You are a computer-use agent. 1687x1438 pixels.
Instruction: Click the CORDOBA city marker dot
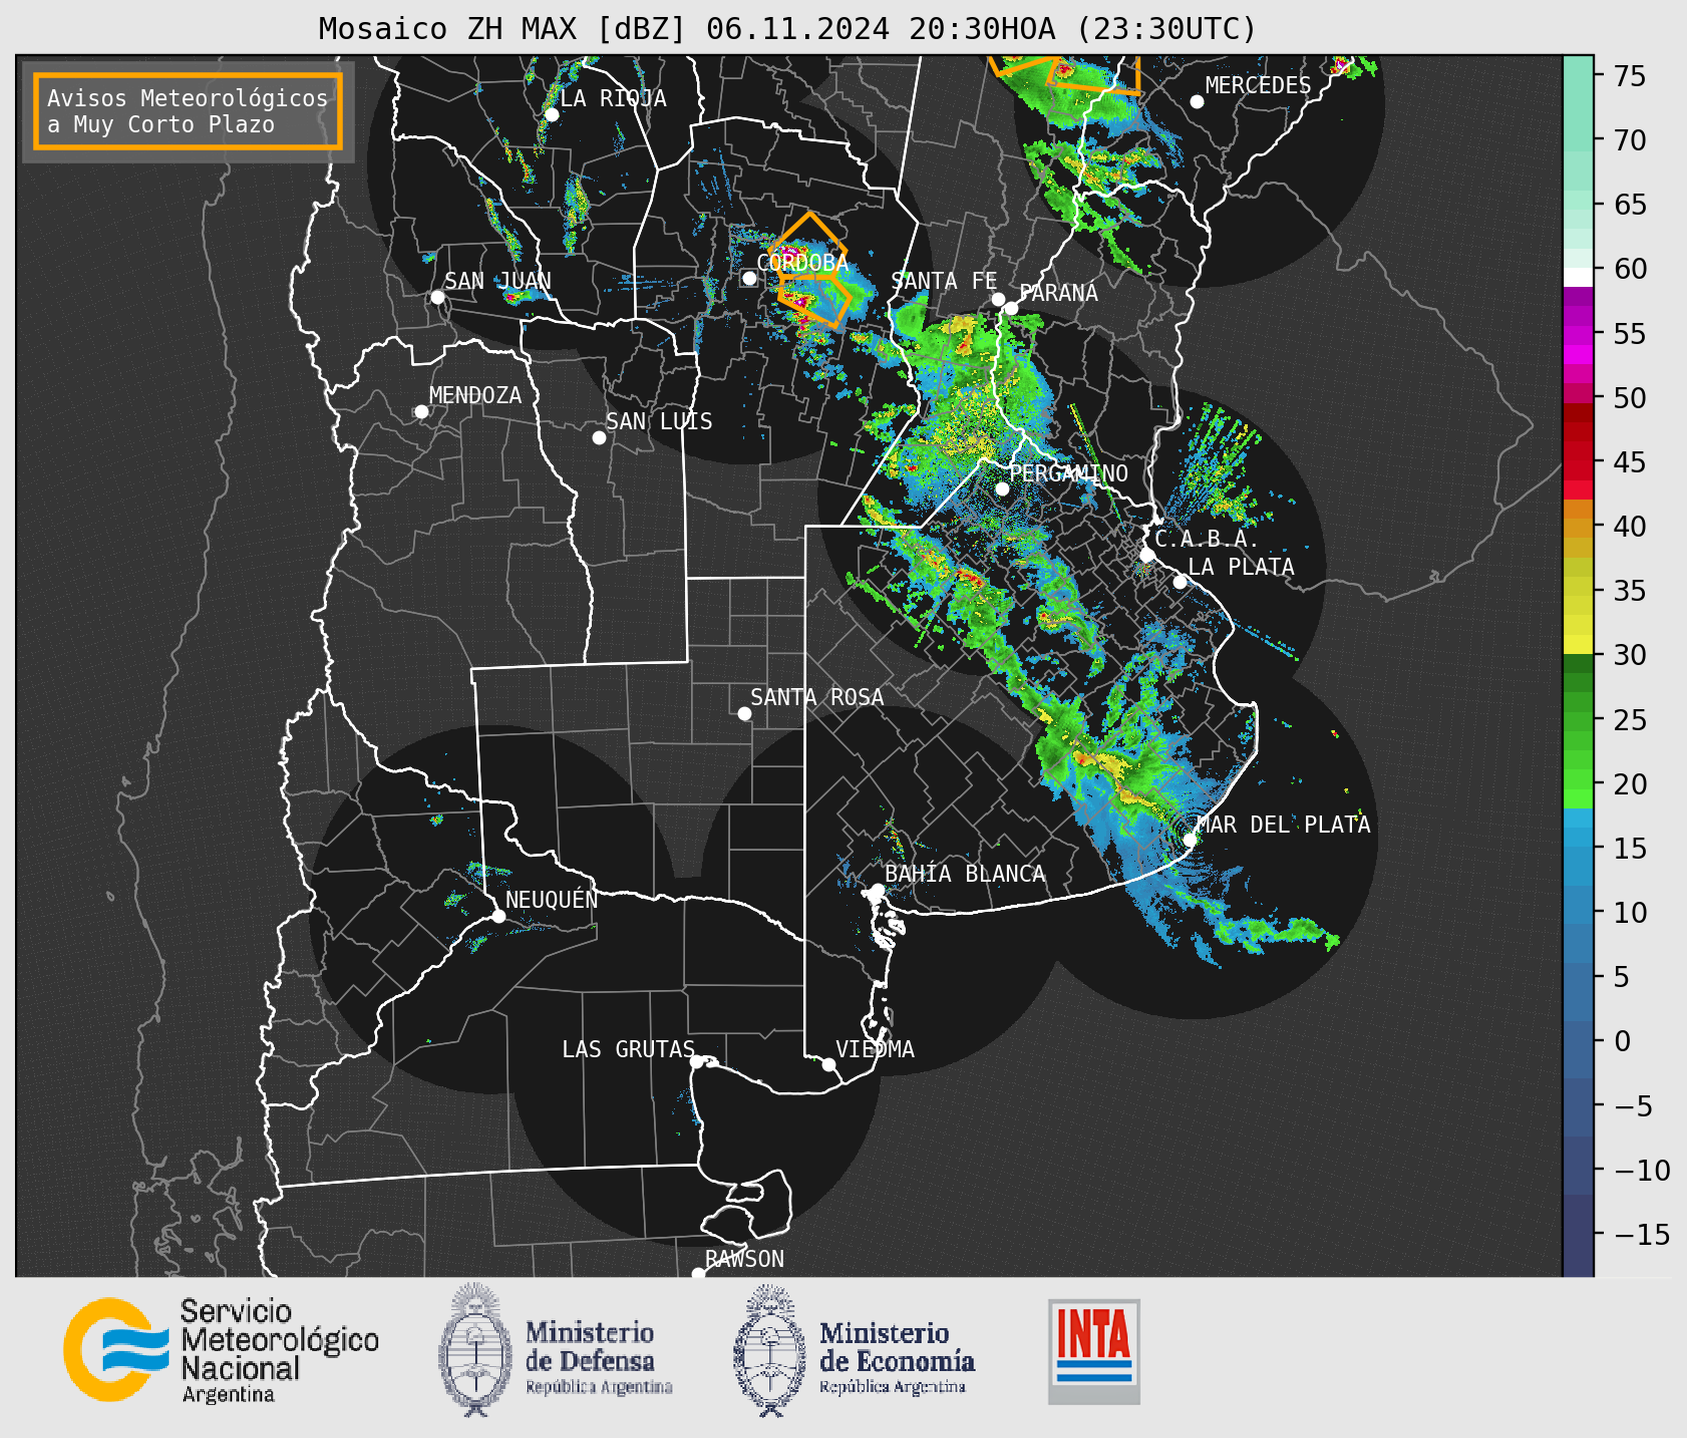pos(749,278)
